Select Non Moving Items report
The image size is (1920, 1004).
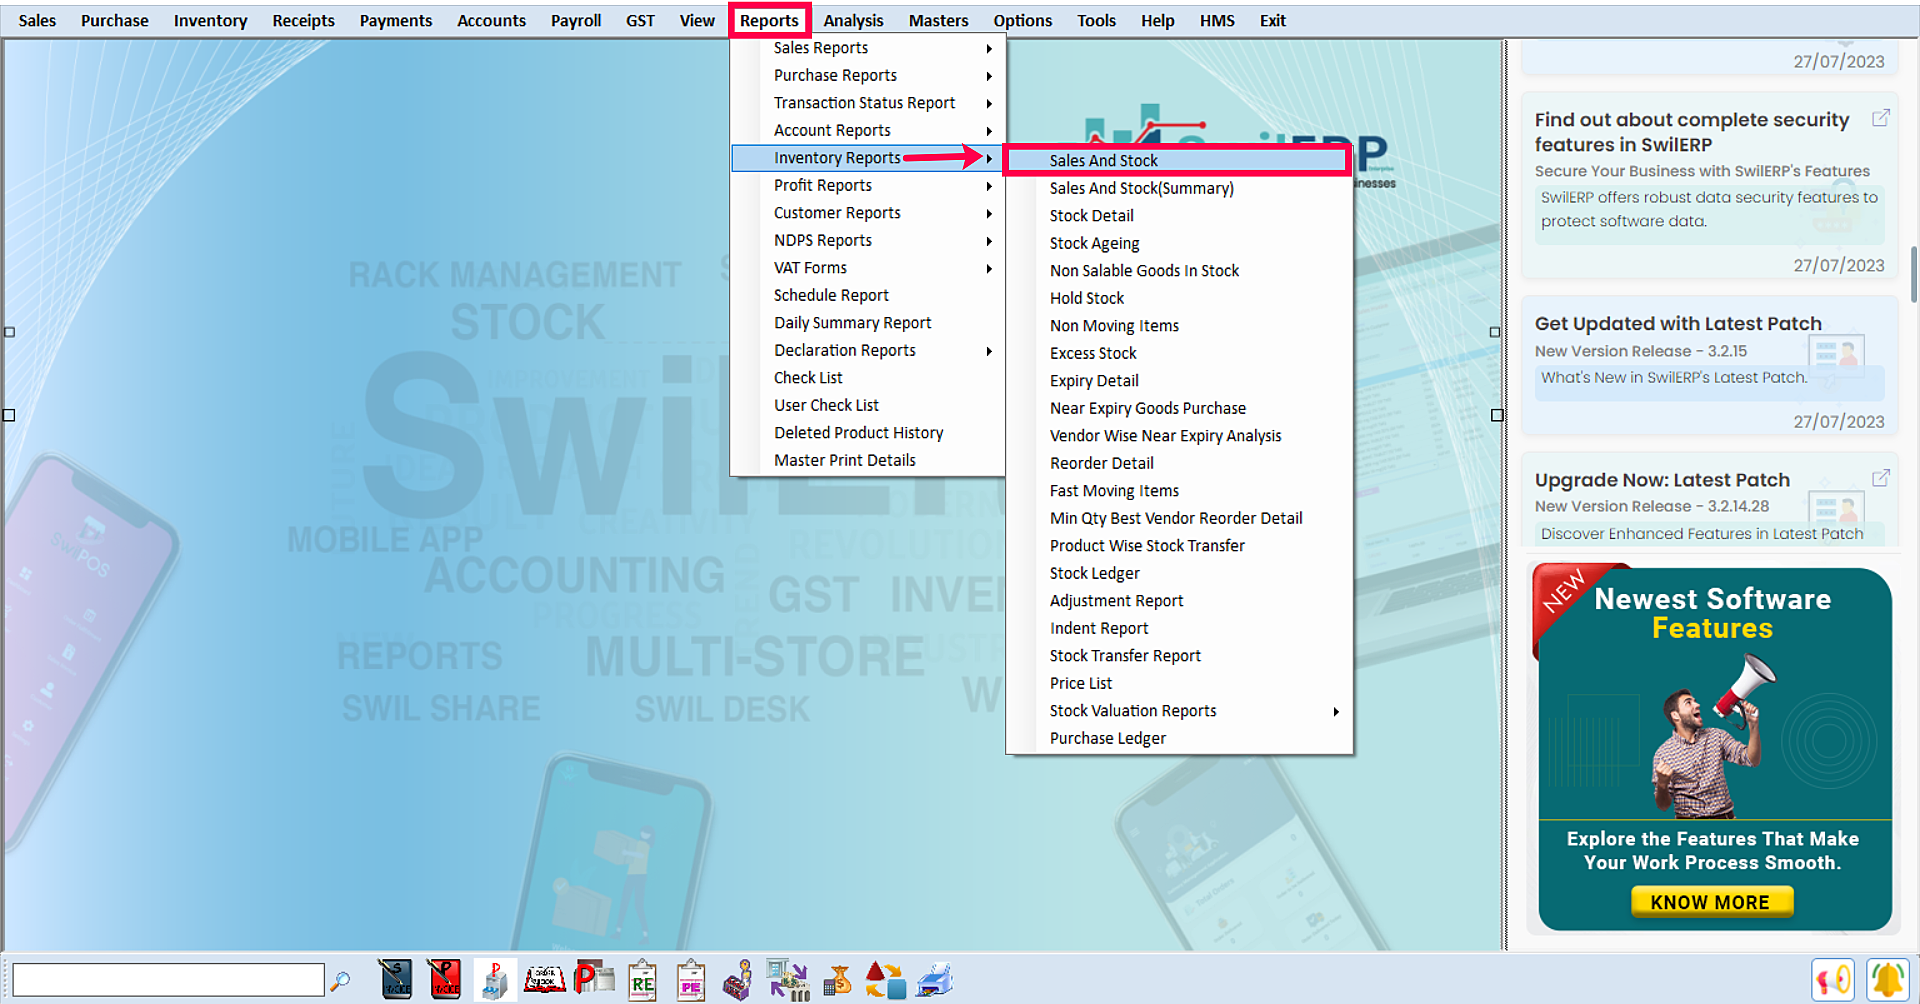tap(1114, 326)
